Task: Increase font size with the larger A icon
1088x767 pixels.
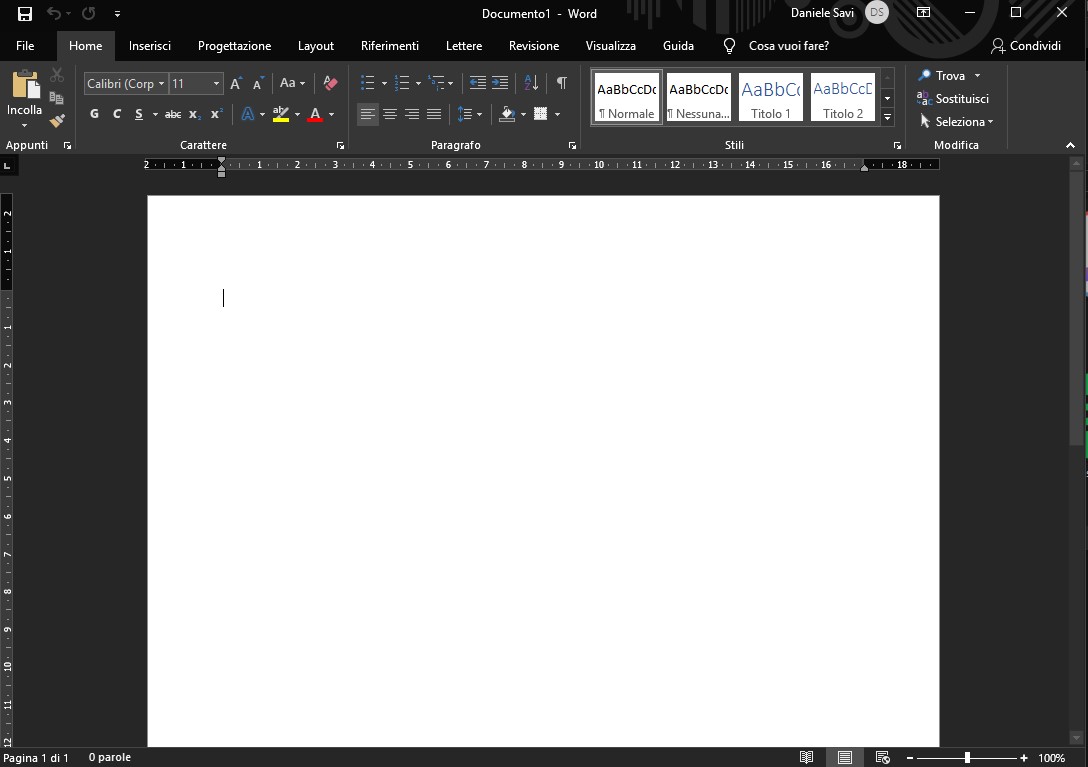Action: (x=236, y=83)
